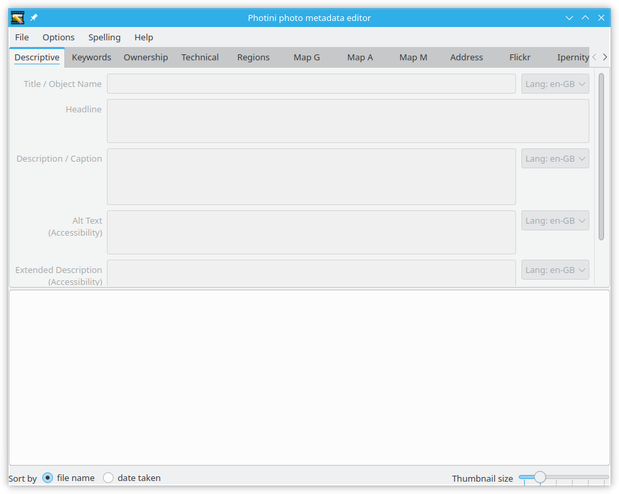Click the 'Thumbnail size' label
This screenshot has width=619, height=494.
[482, 479]
